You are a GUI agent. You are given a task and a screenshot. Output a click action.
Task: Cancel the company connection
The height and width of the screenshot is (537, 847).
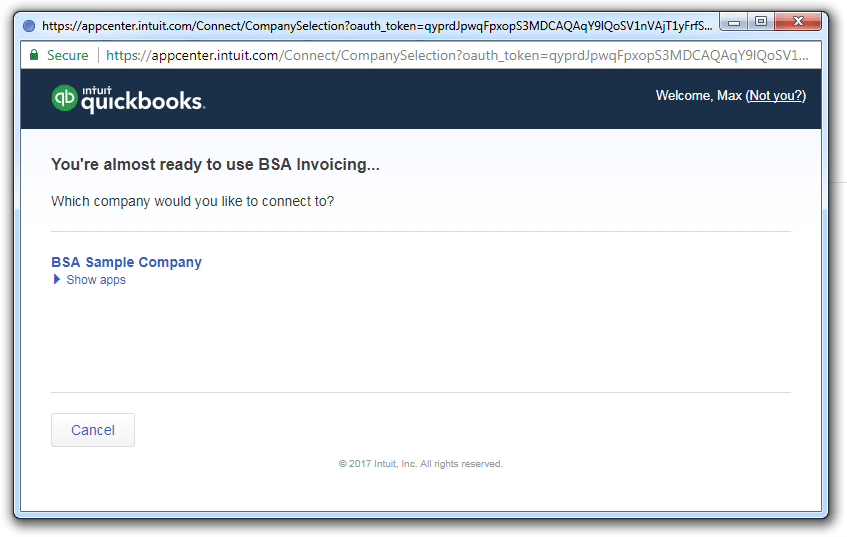(93, 430)
